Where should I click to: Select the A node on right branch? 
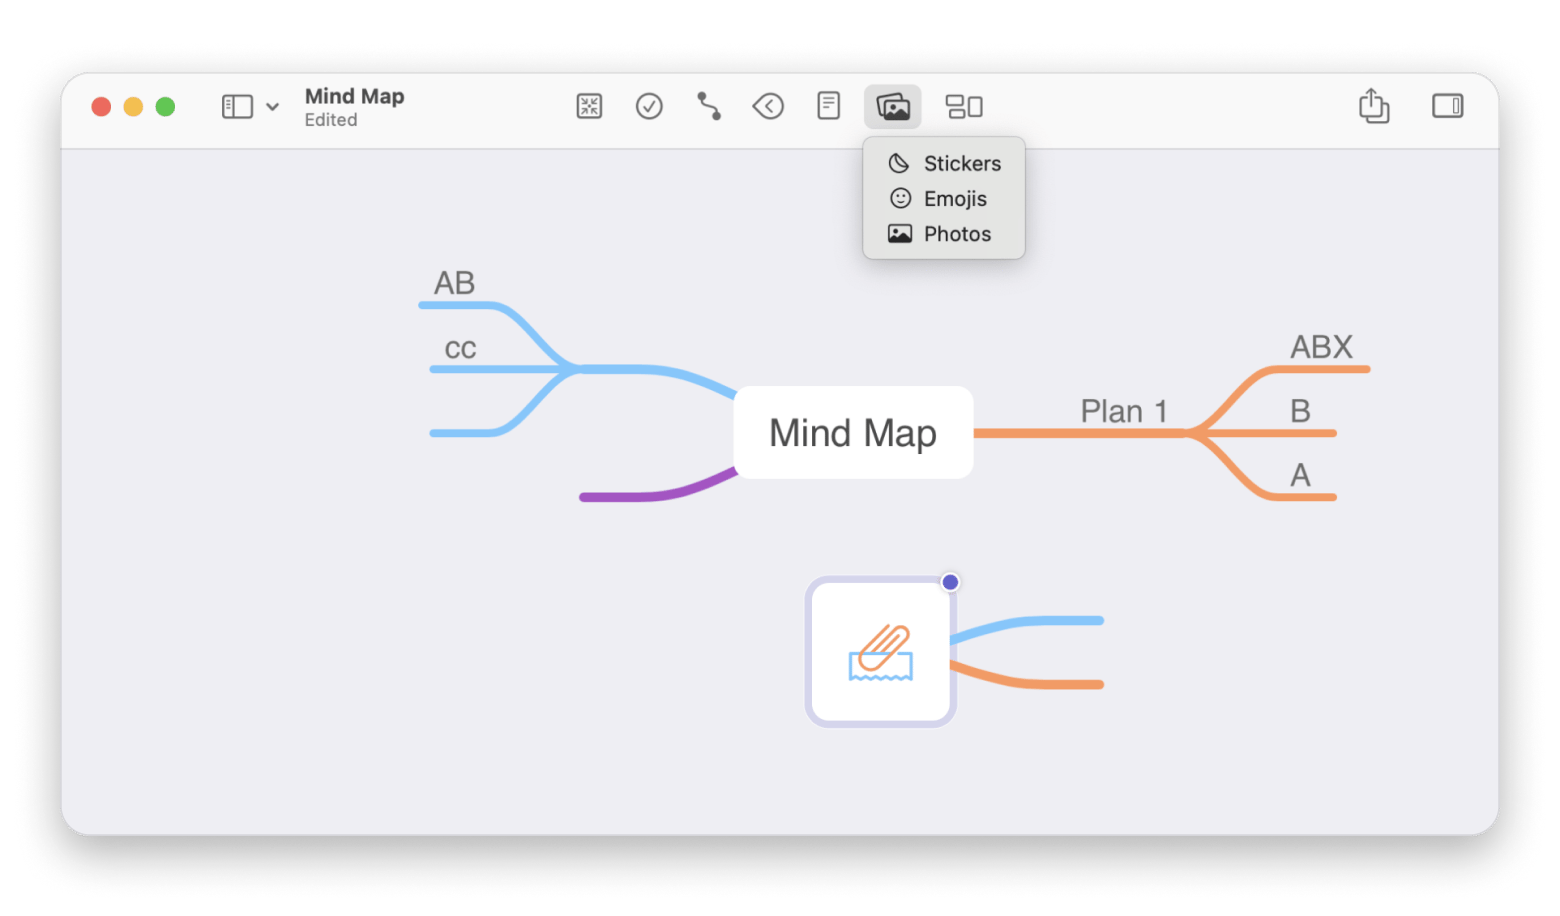click(1300, 475)
